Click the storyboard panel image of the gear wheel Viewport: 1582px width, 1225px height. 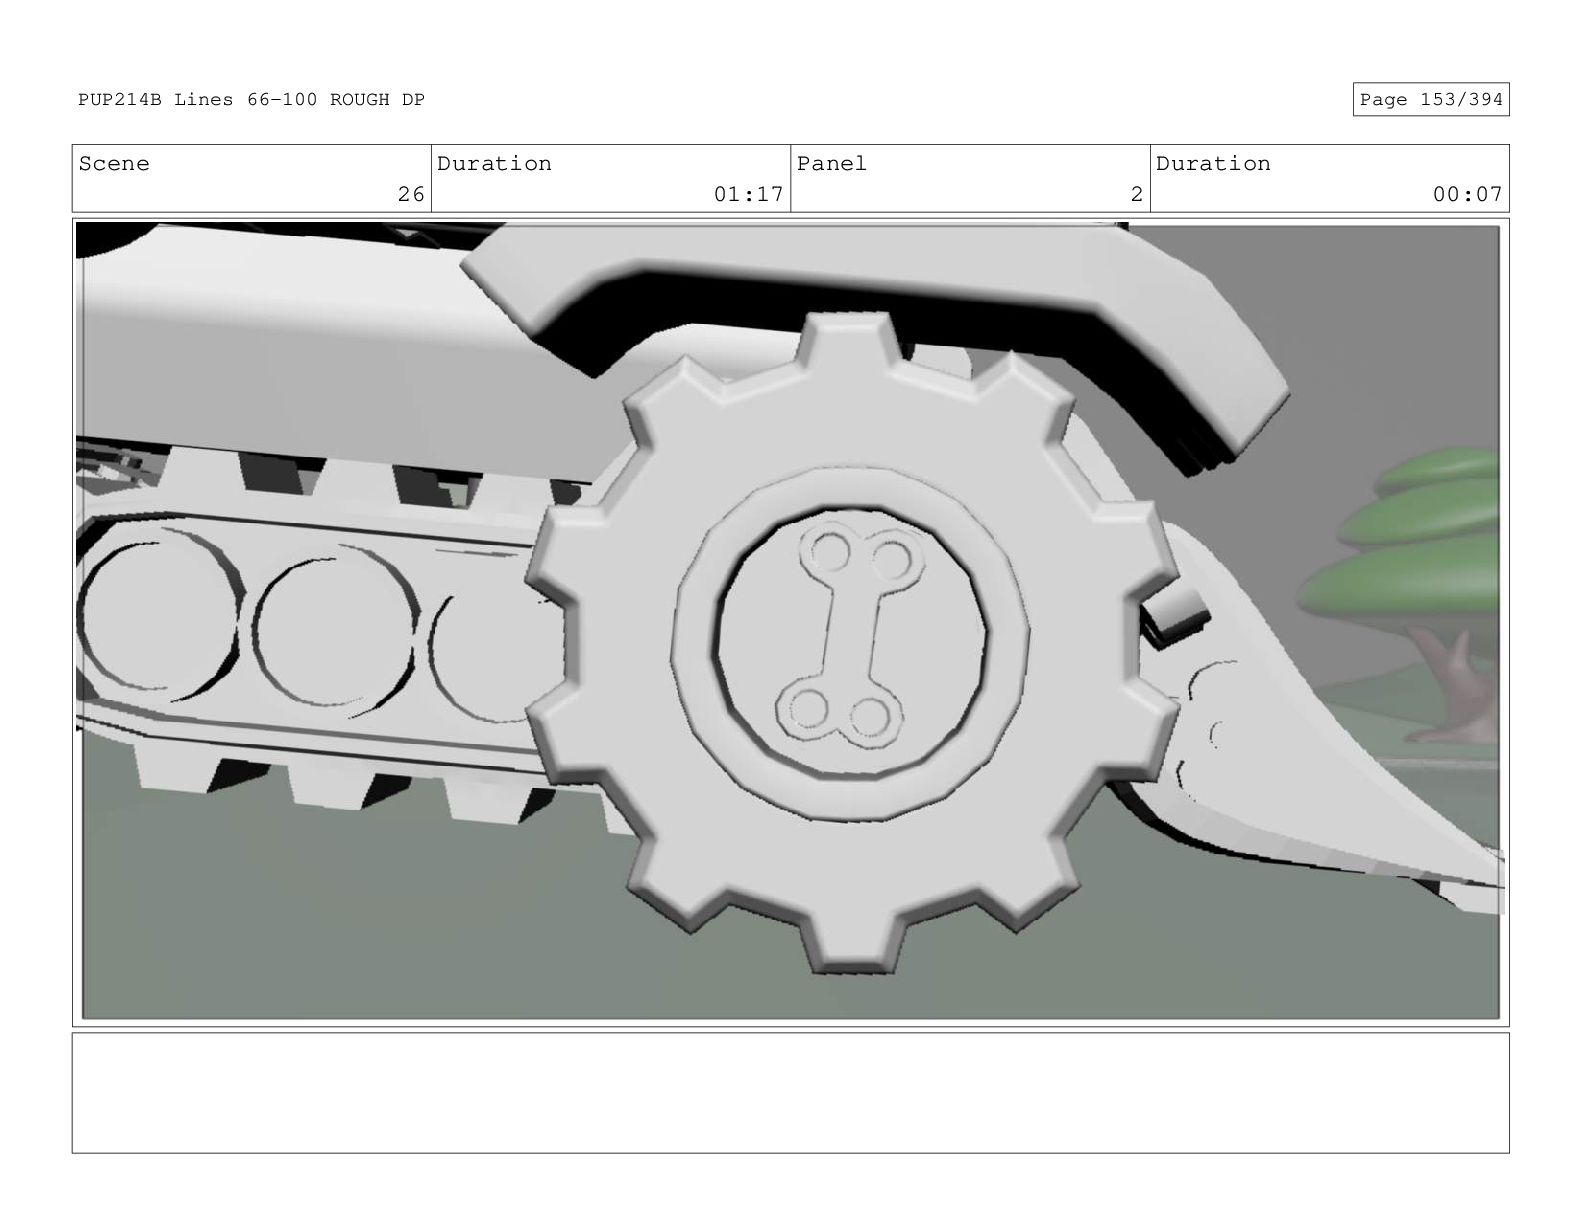tap(790, 622)
